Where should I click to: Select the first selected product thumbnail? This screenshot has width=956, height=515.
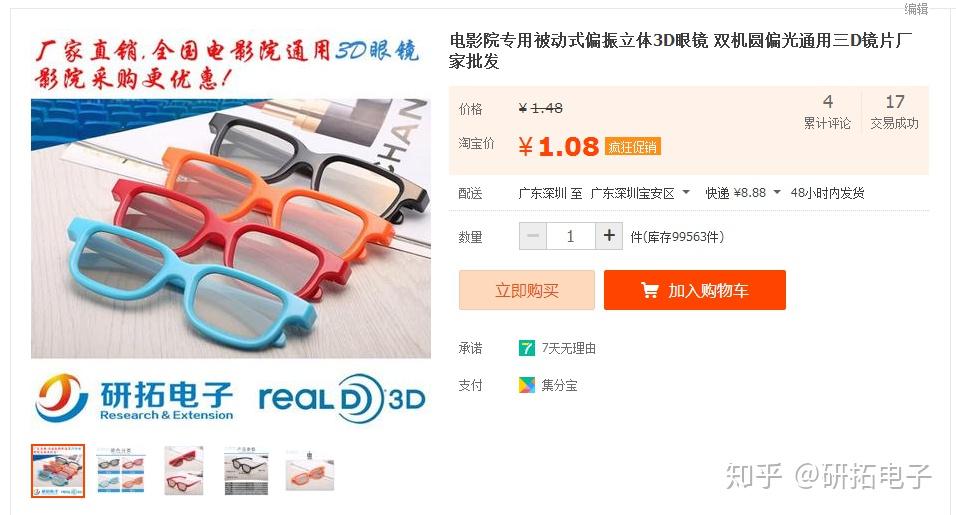58,471
